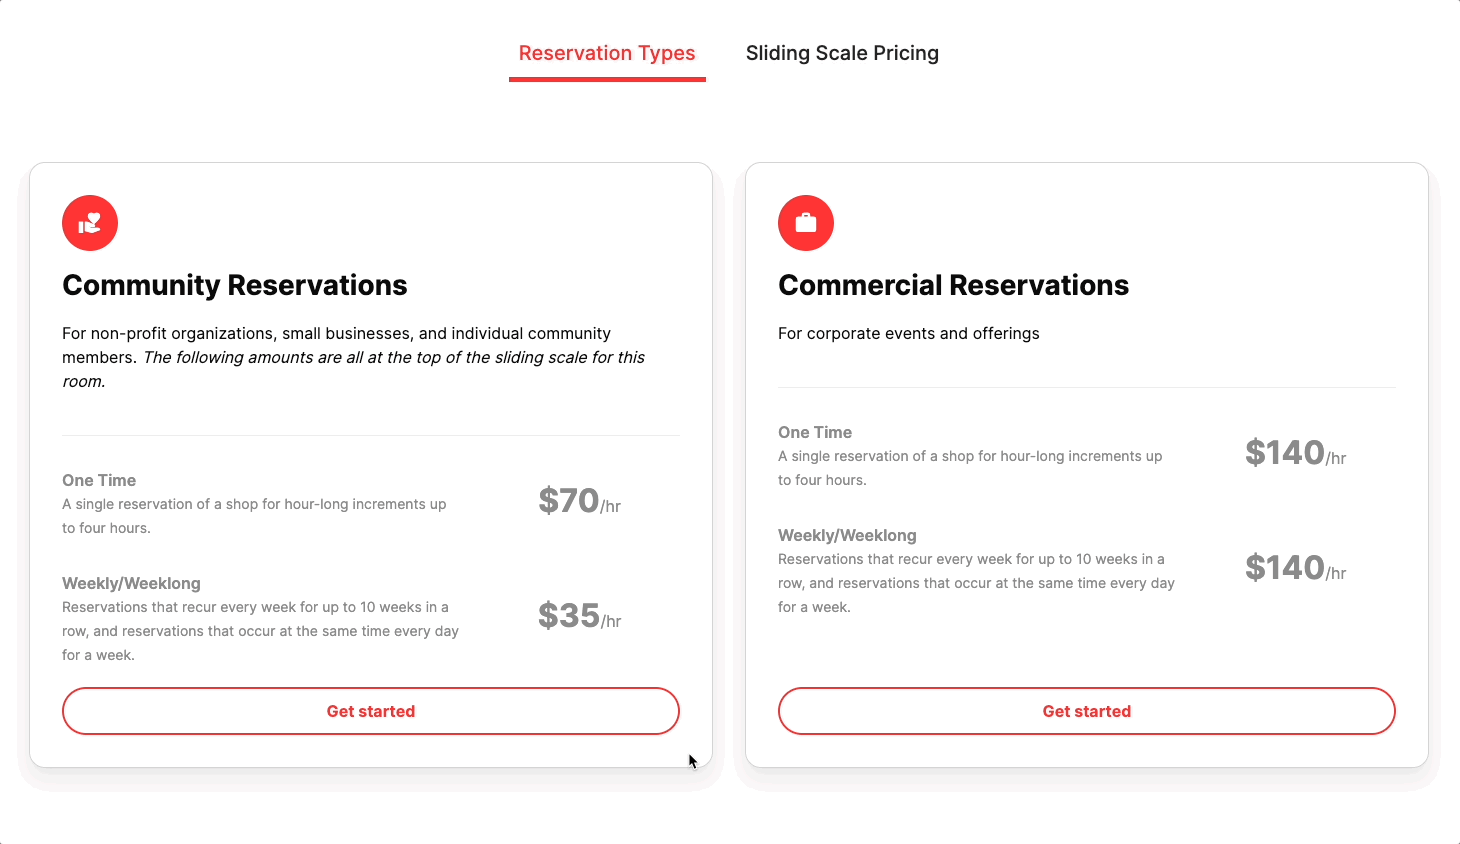Click the Commercial Reservations heading
This screenshot has width=1460, height=844.
coord(953,285)
